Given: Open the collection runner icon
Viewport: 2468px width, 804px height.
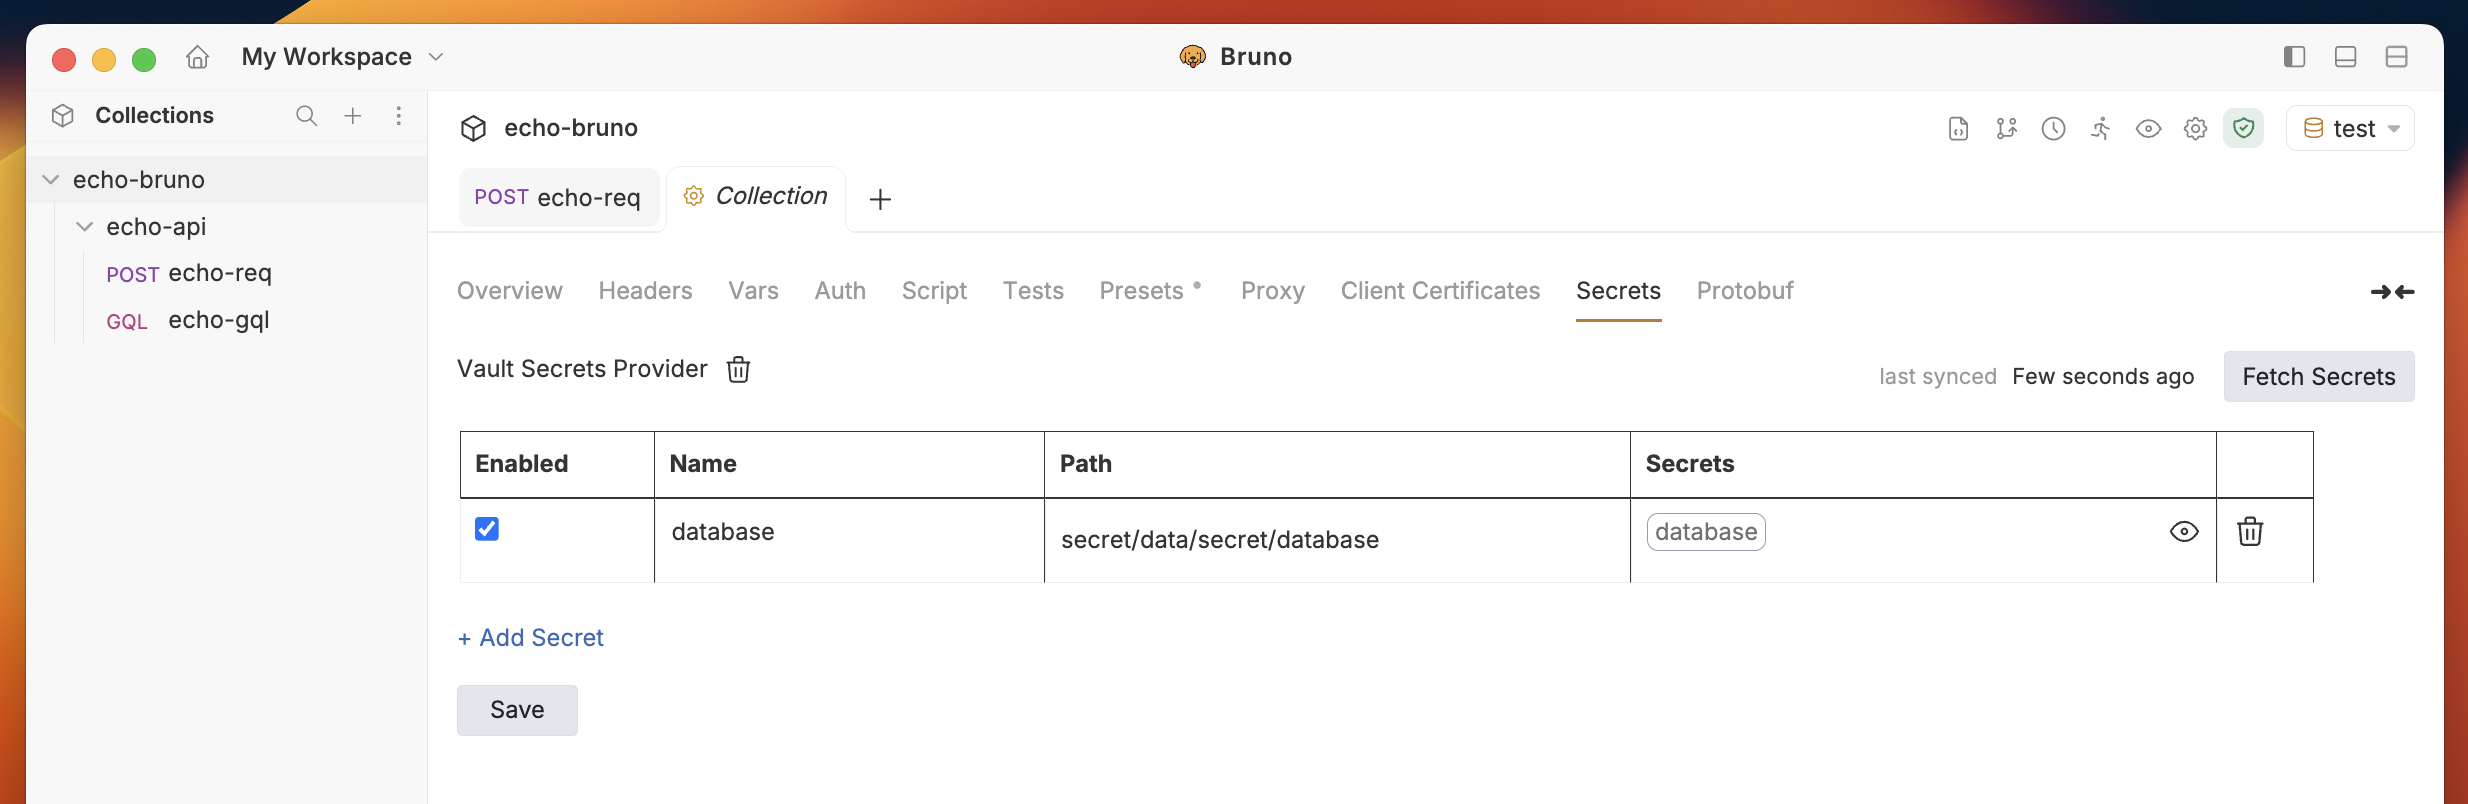Looking at the screenshot, I should tap(2101, 129).
